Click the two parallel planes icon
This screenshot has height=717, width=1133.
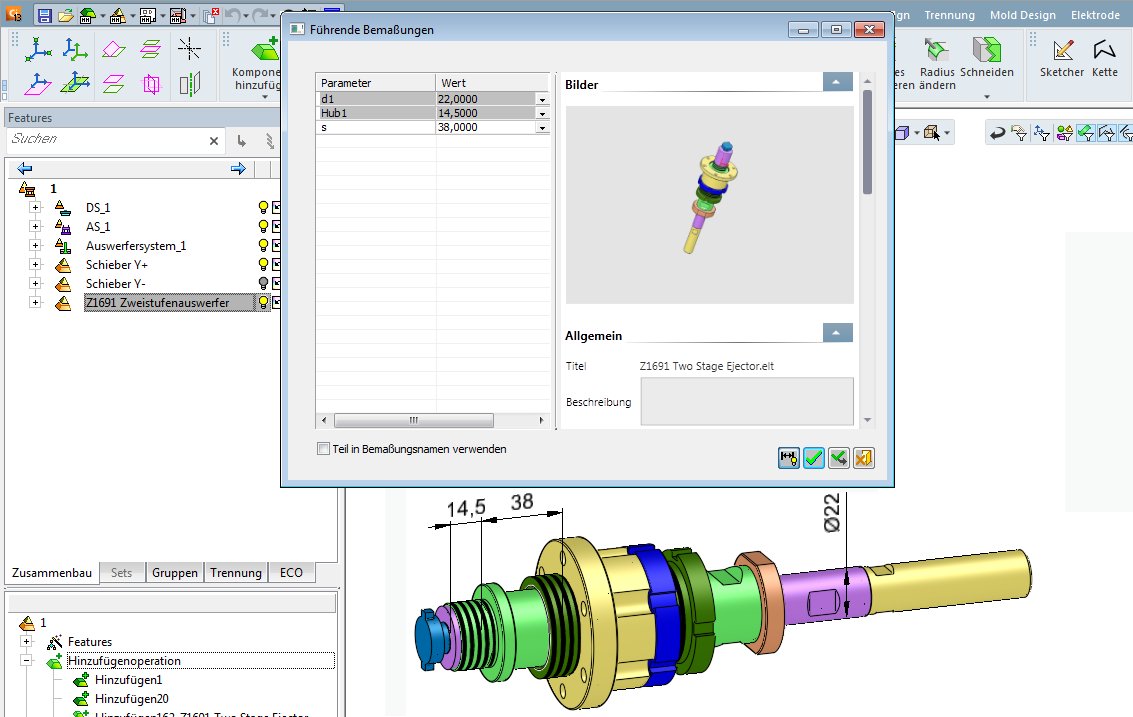113,84
